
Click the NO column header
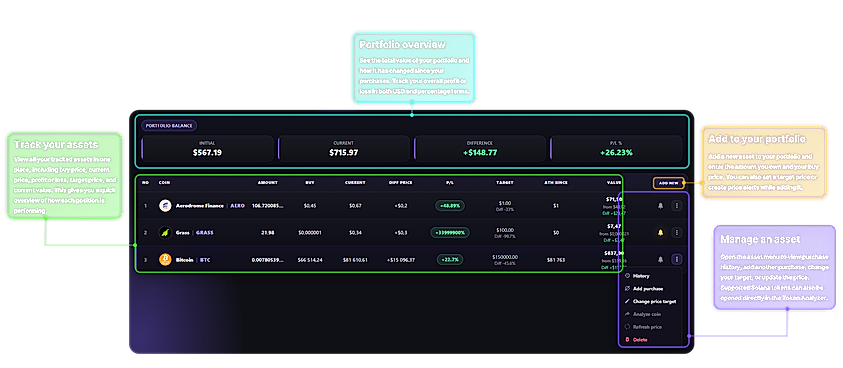tap(145, 183)
